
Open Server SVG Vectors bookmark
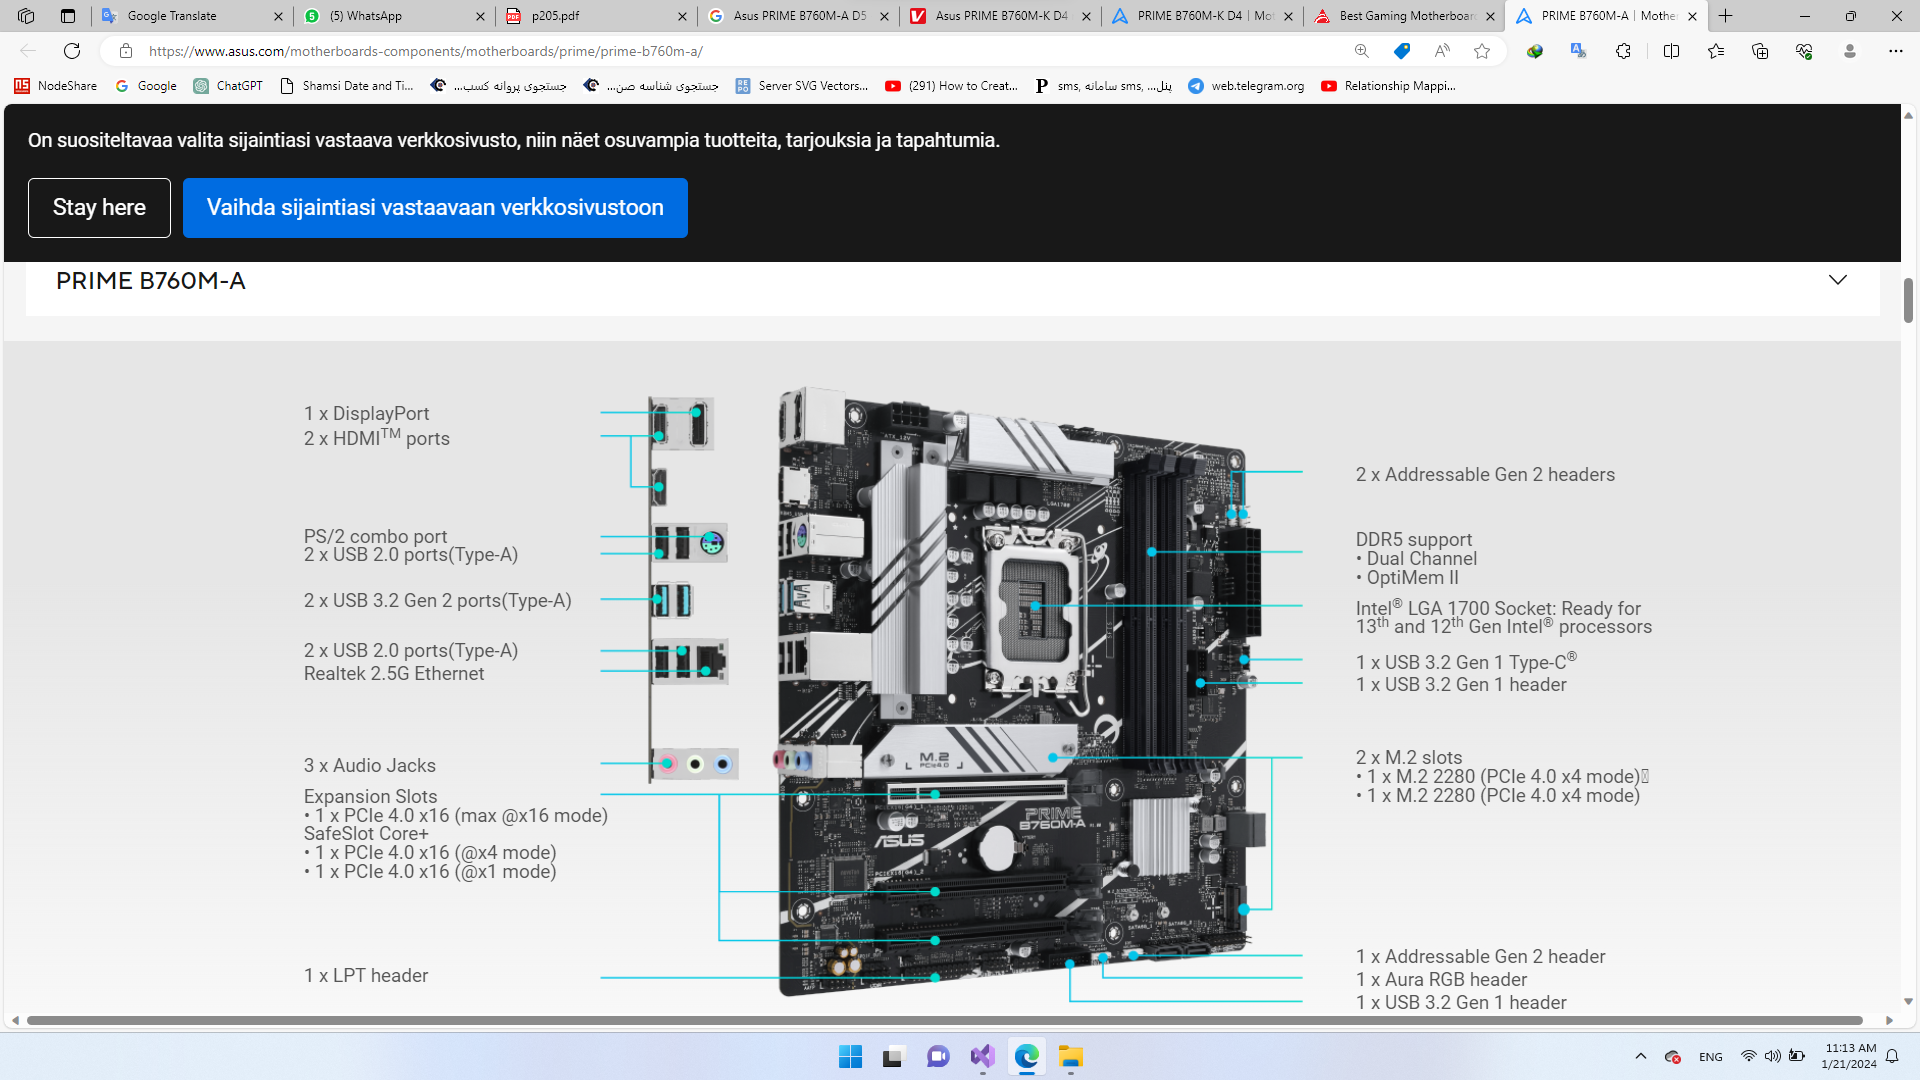[x=802, y=86]
